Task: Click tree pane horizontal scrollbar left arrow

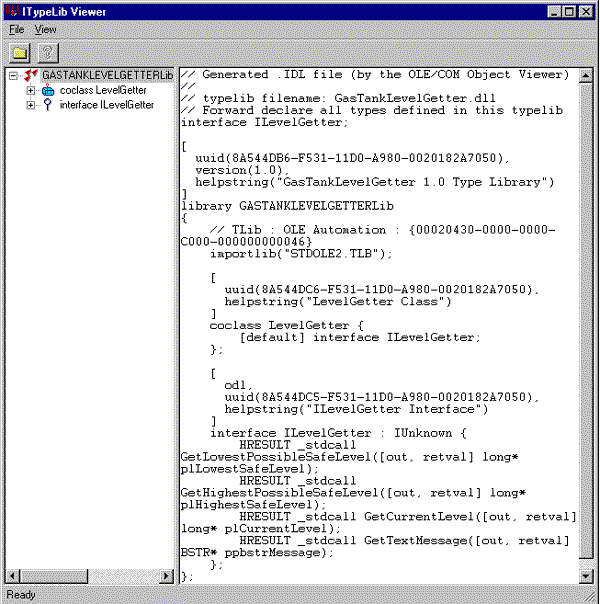Action: tap(12, 577)
